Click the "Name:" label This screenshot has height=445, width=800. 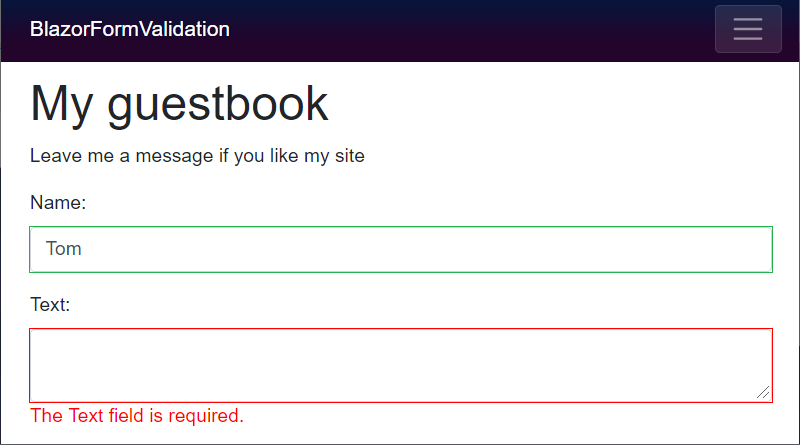pos(58,203)
